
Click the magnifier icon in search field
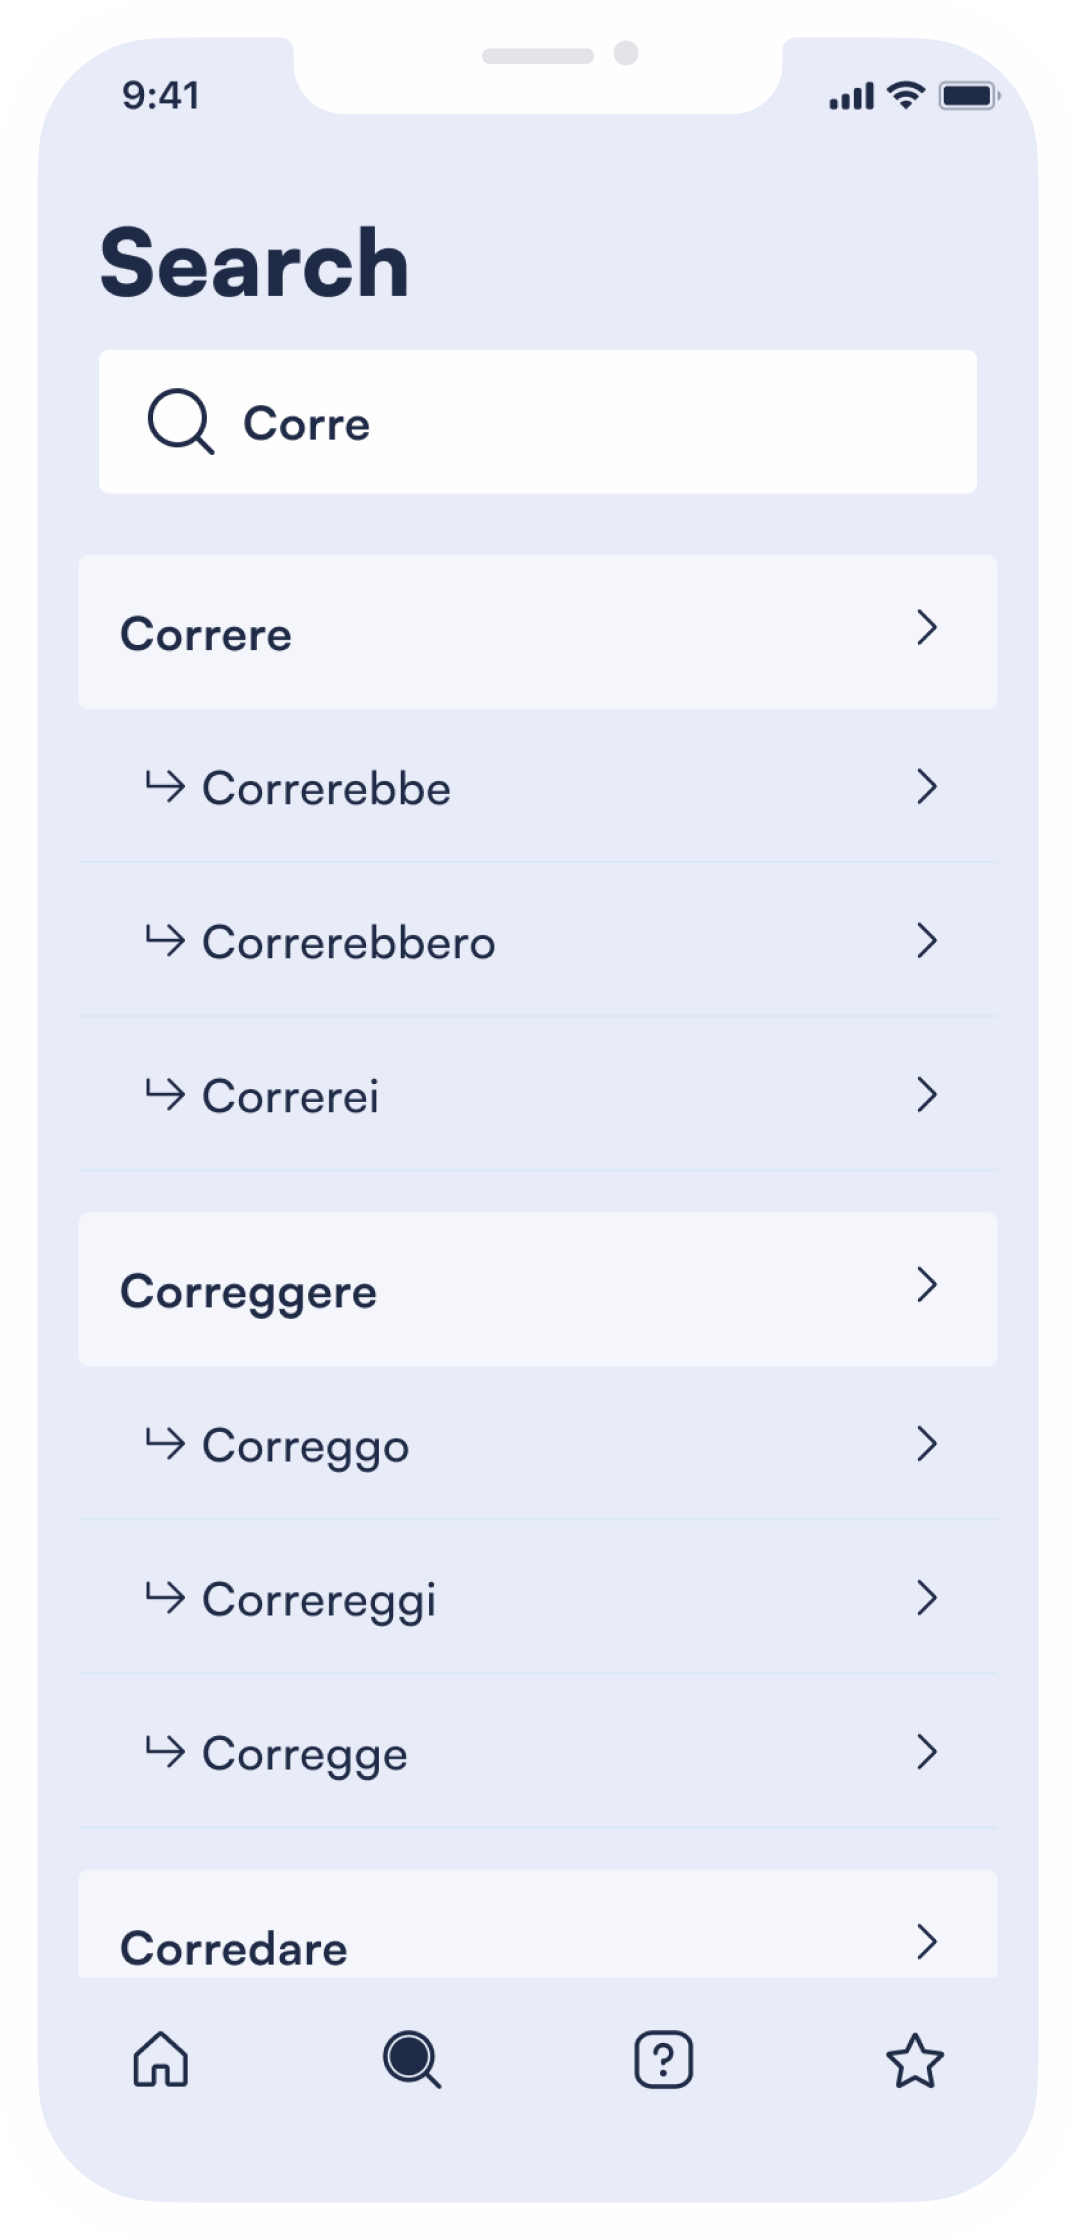click(x=180, y=423)
